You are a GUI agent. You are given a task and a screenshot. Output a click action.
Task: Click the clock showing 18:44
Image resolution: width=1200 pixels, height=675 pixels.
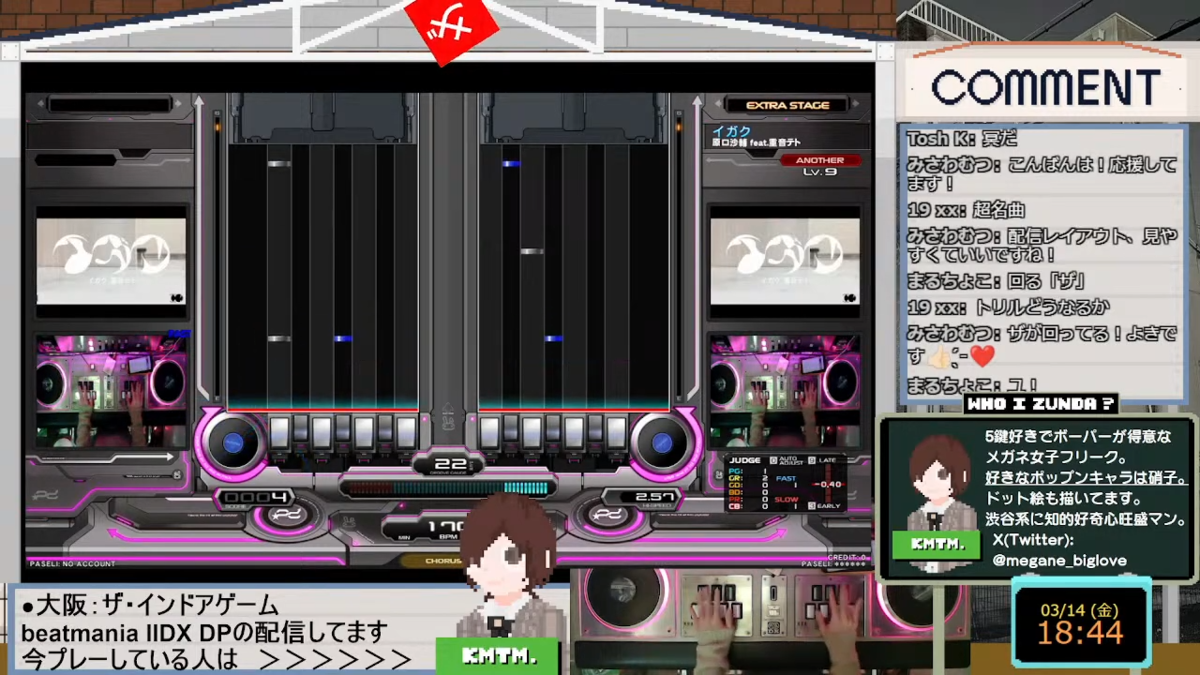[1079, 632]
